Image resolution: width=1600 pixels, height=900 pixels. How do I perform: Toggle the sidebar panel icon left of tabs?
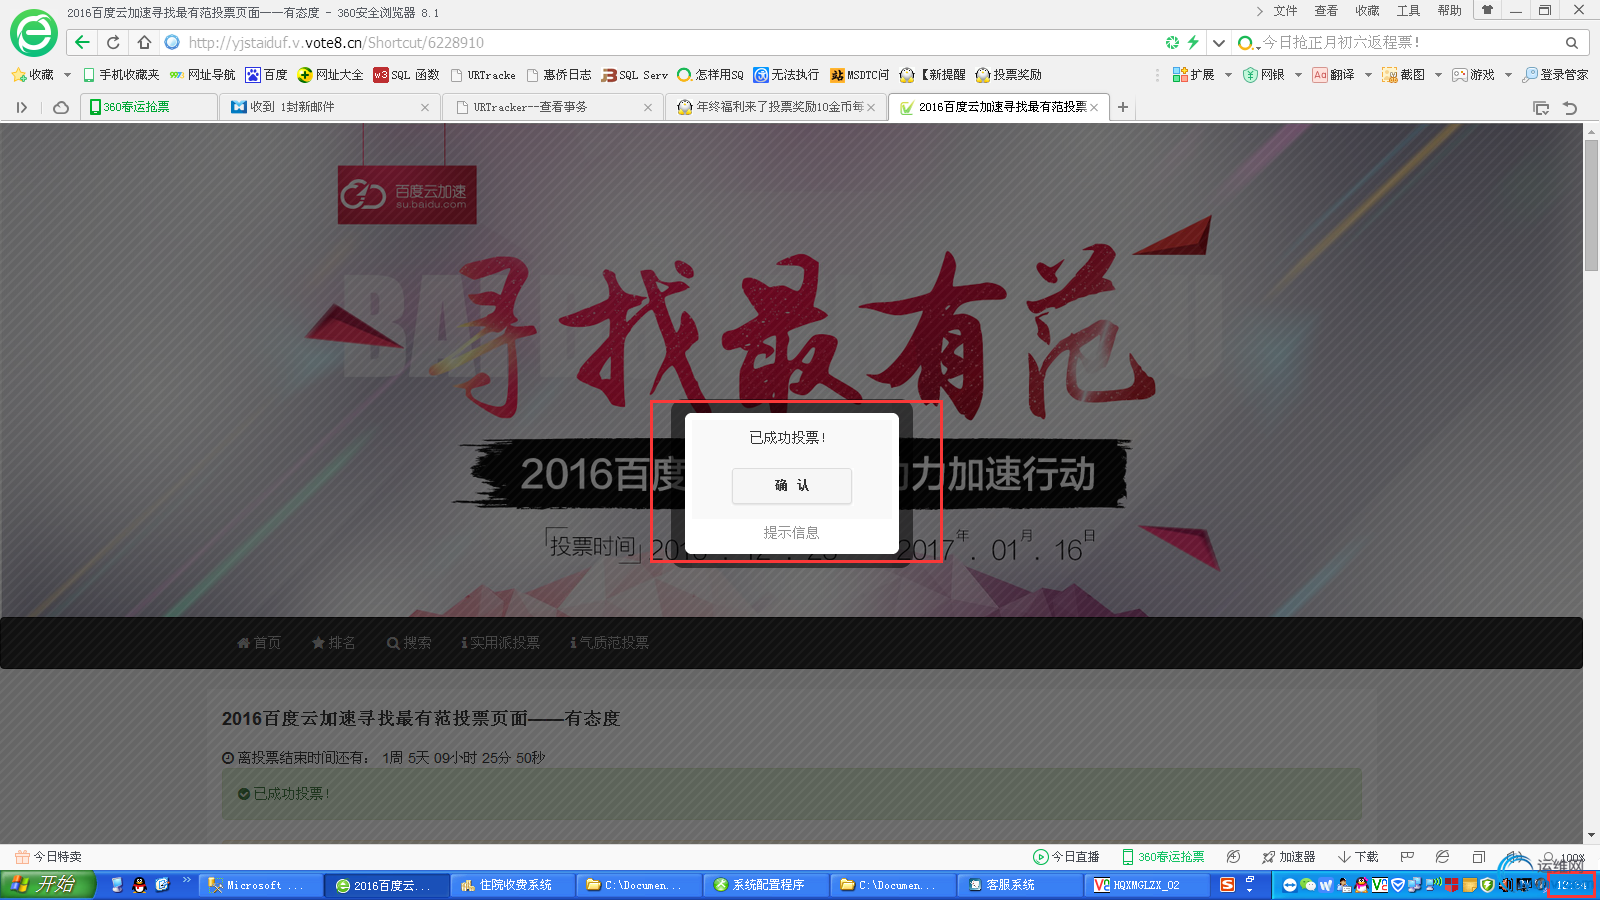(22, 107)
